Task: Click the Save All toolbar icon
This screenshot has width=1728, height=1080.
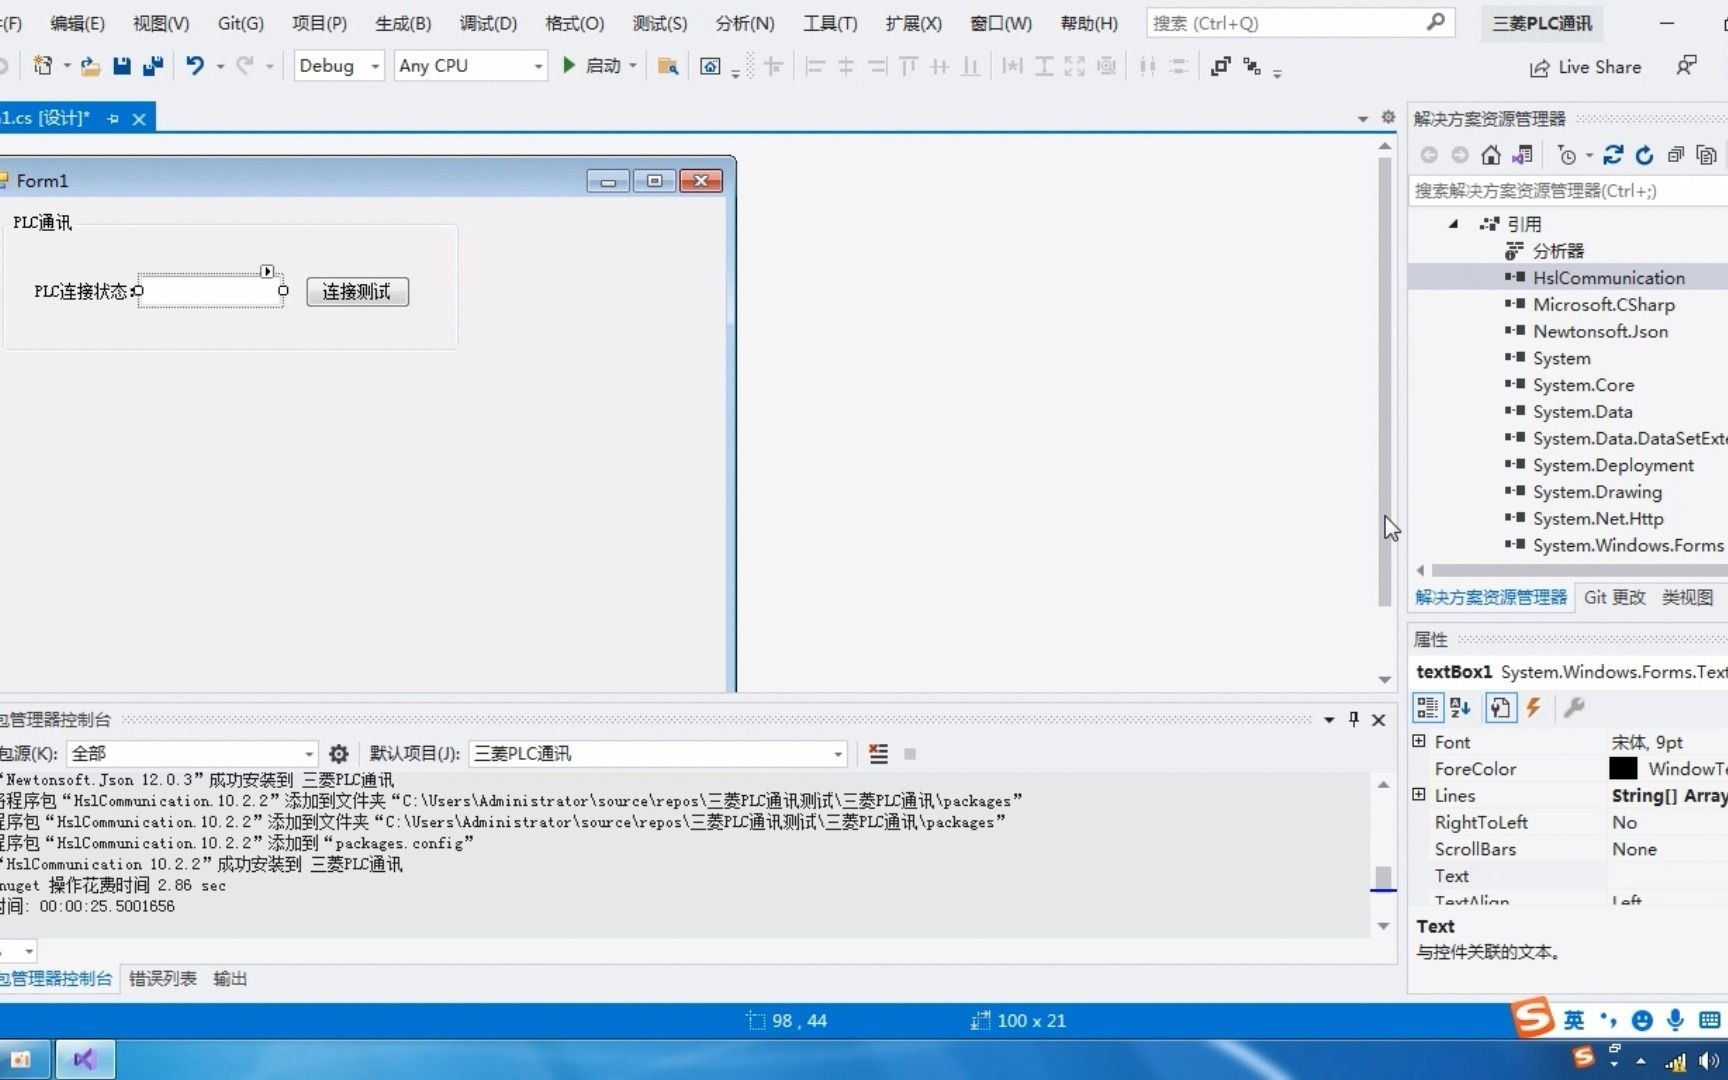Action: [x=152, y=66]
